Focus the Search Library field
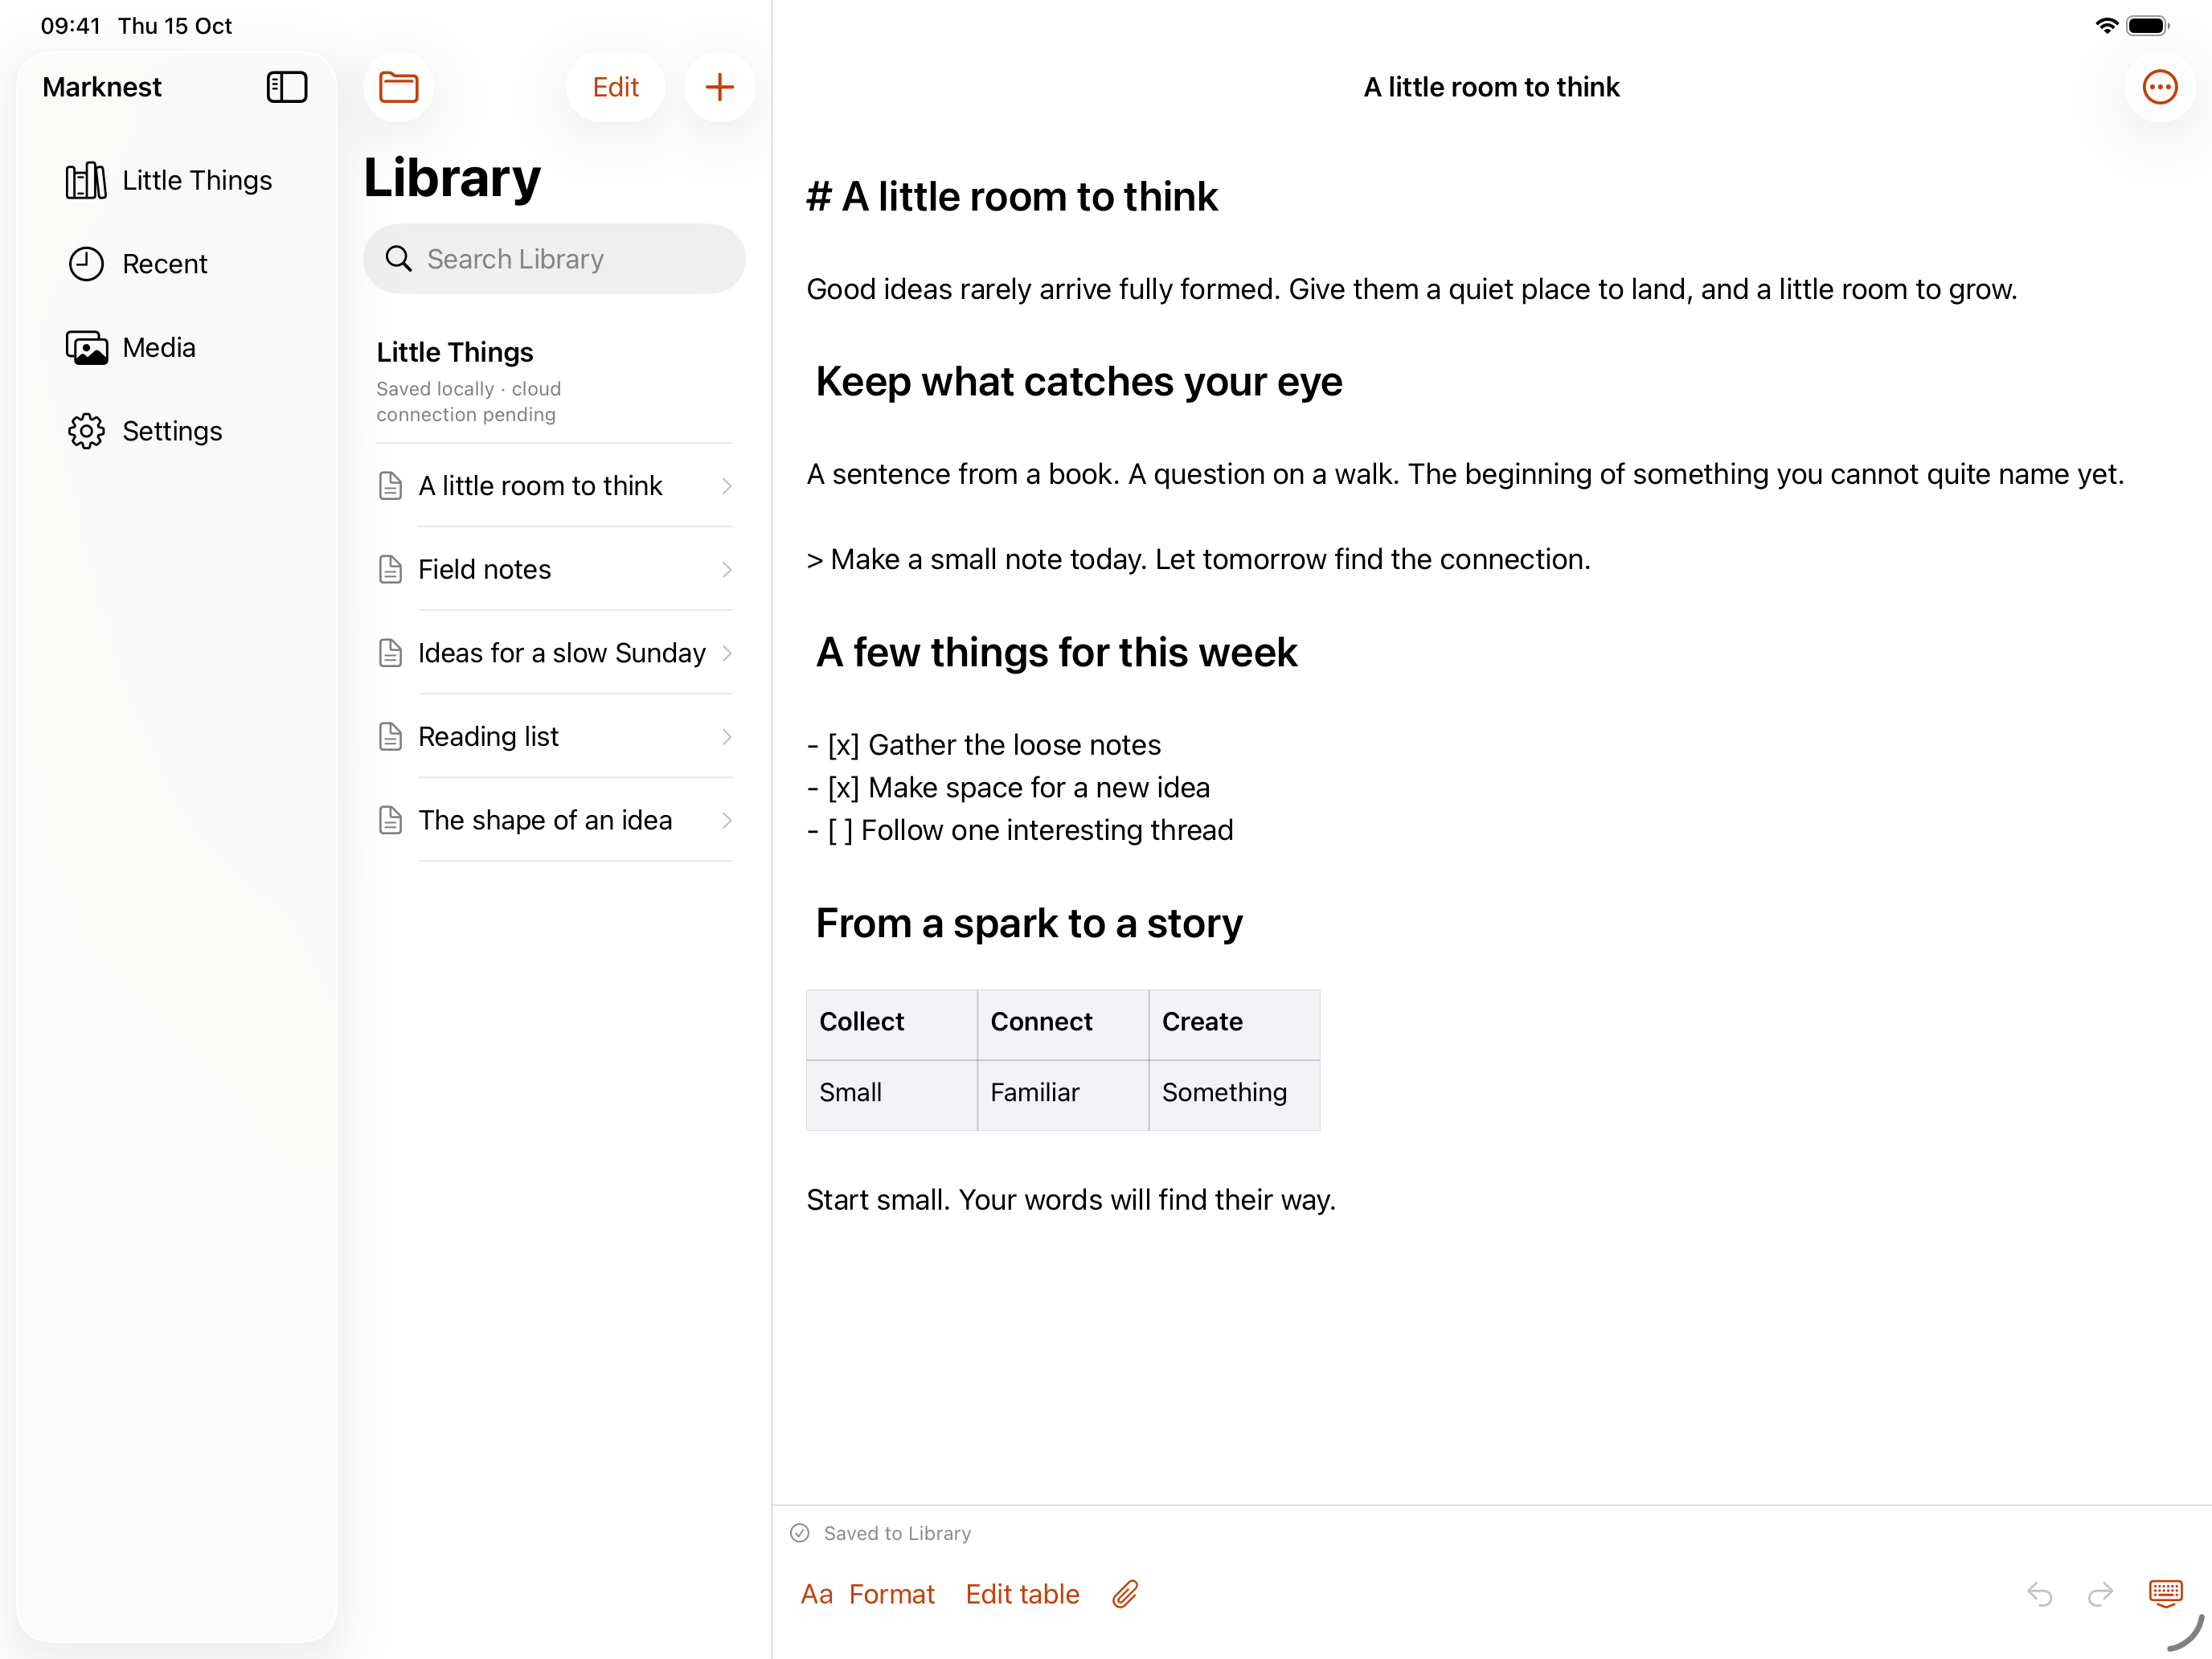Image resolution: width=2212 pixels, height=1659 pixels. point(554,259)
